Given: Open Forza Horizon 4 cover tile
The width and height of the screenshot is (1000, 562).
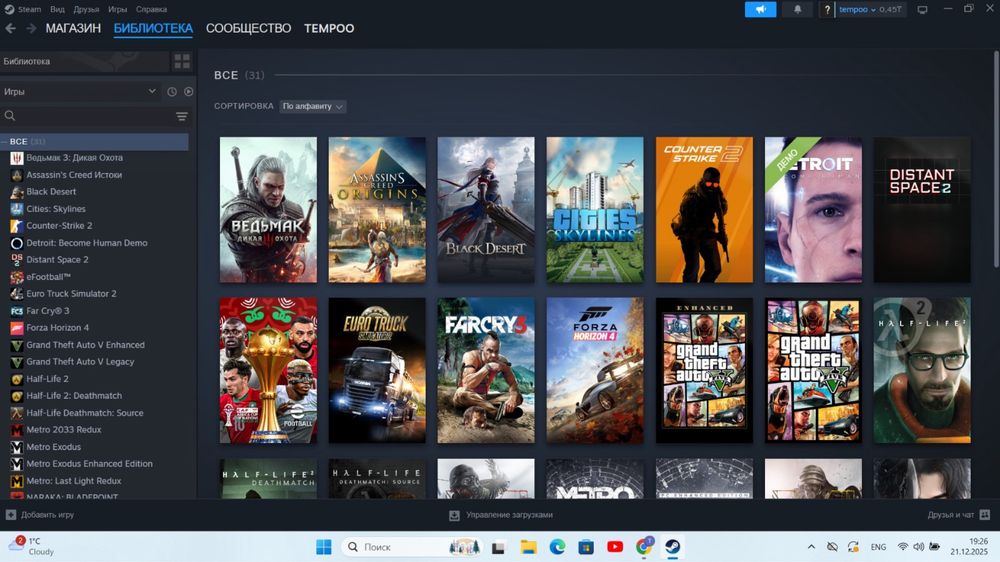Looking at the screenshot, I should pyautogui.click(x=595, y=371).
